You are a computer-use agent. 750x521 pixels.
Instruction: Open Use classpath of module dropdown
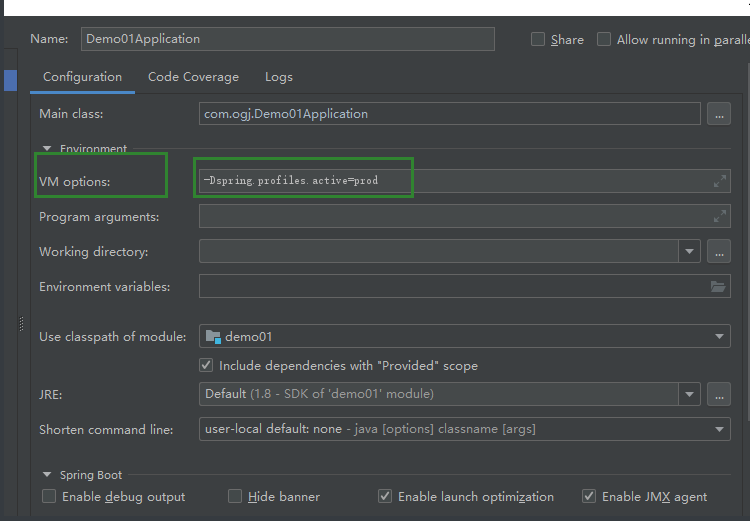point(719,337)
